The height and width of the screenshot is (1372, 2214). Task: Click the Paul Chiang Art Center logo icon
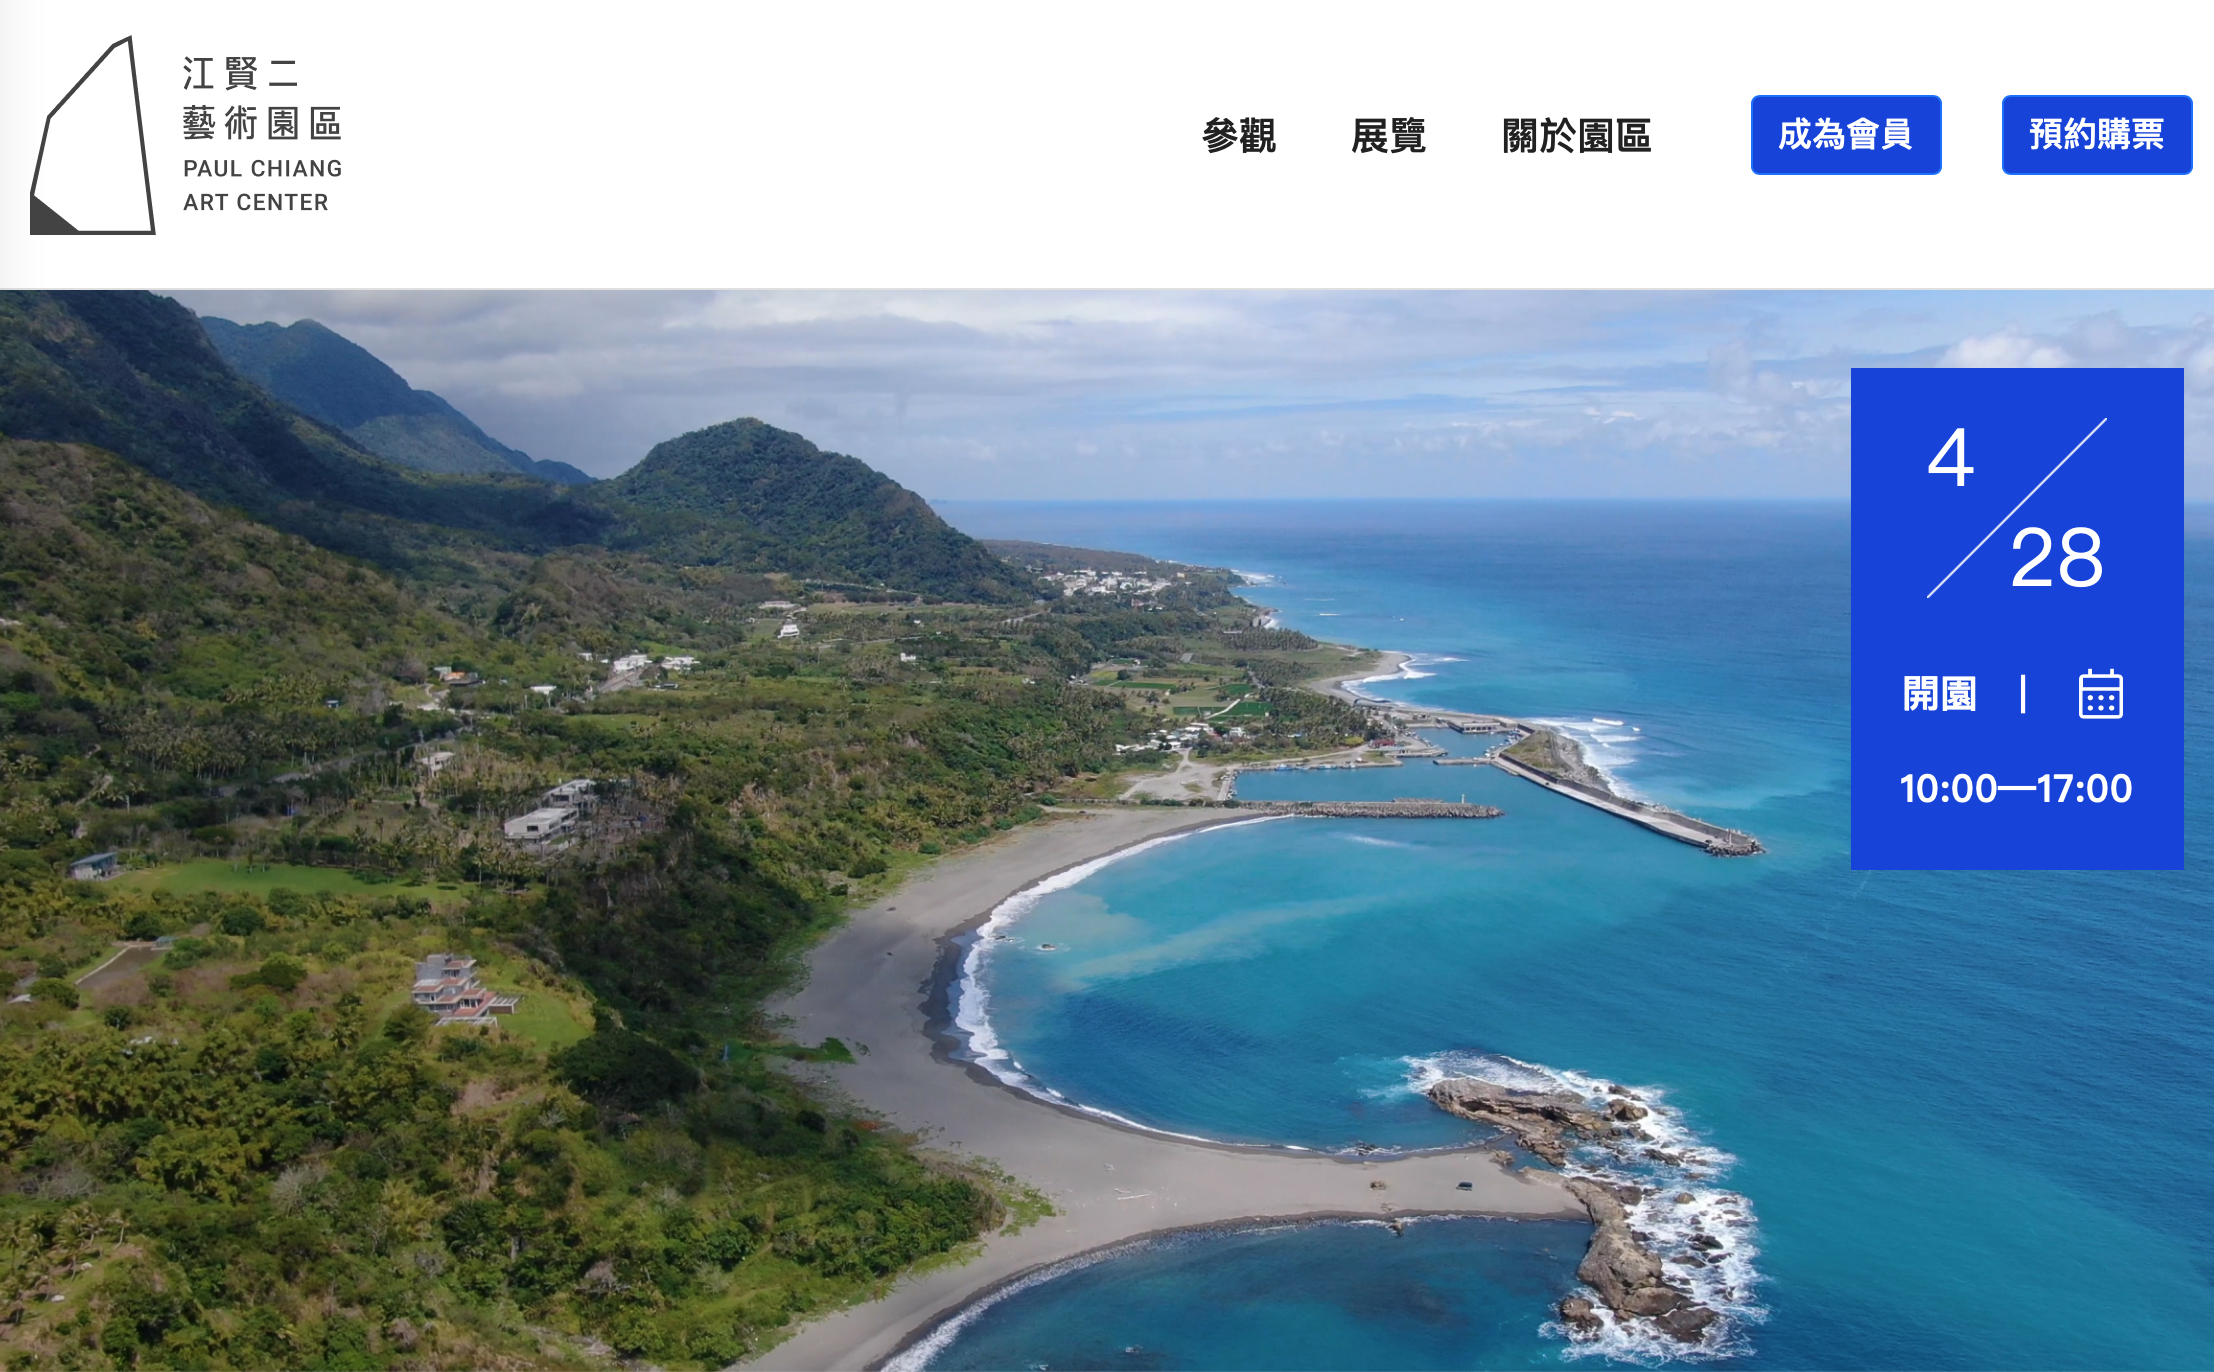point(93,135)
